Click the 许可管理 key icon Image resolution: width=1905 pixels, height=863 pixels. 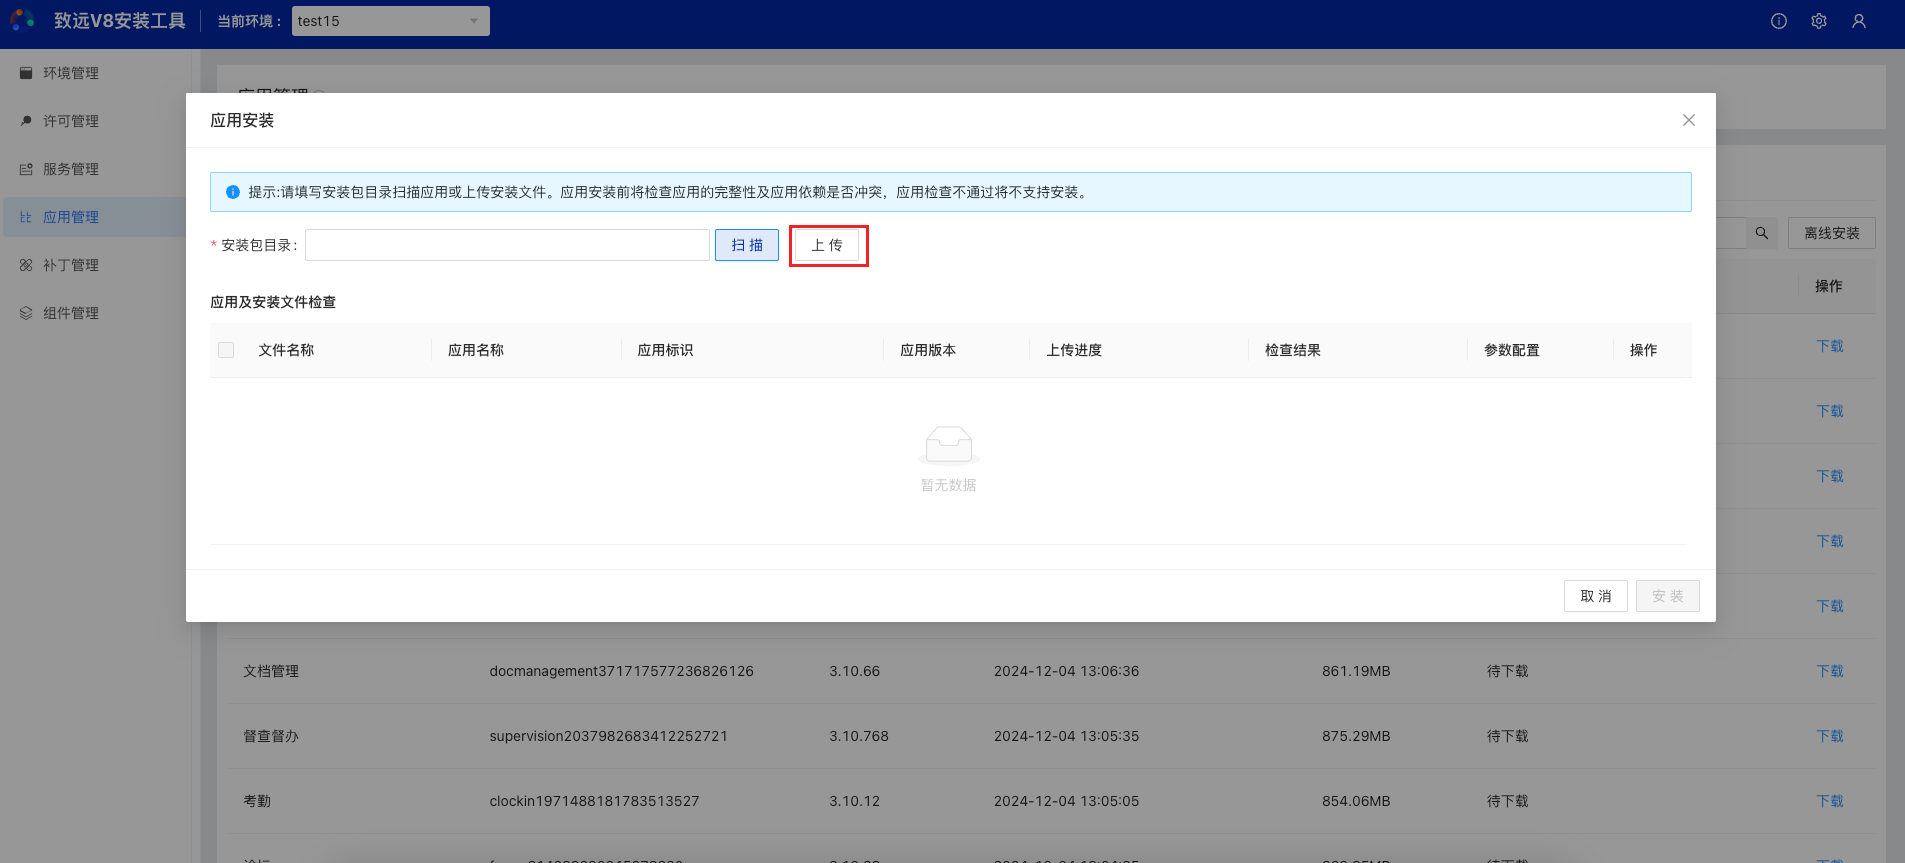[26, 121]
